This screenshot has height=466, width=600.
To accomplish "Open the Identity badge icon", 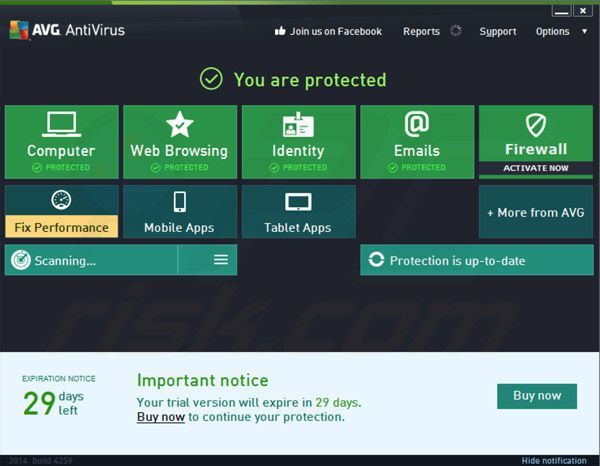I will [298, 124].
